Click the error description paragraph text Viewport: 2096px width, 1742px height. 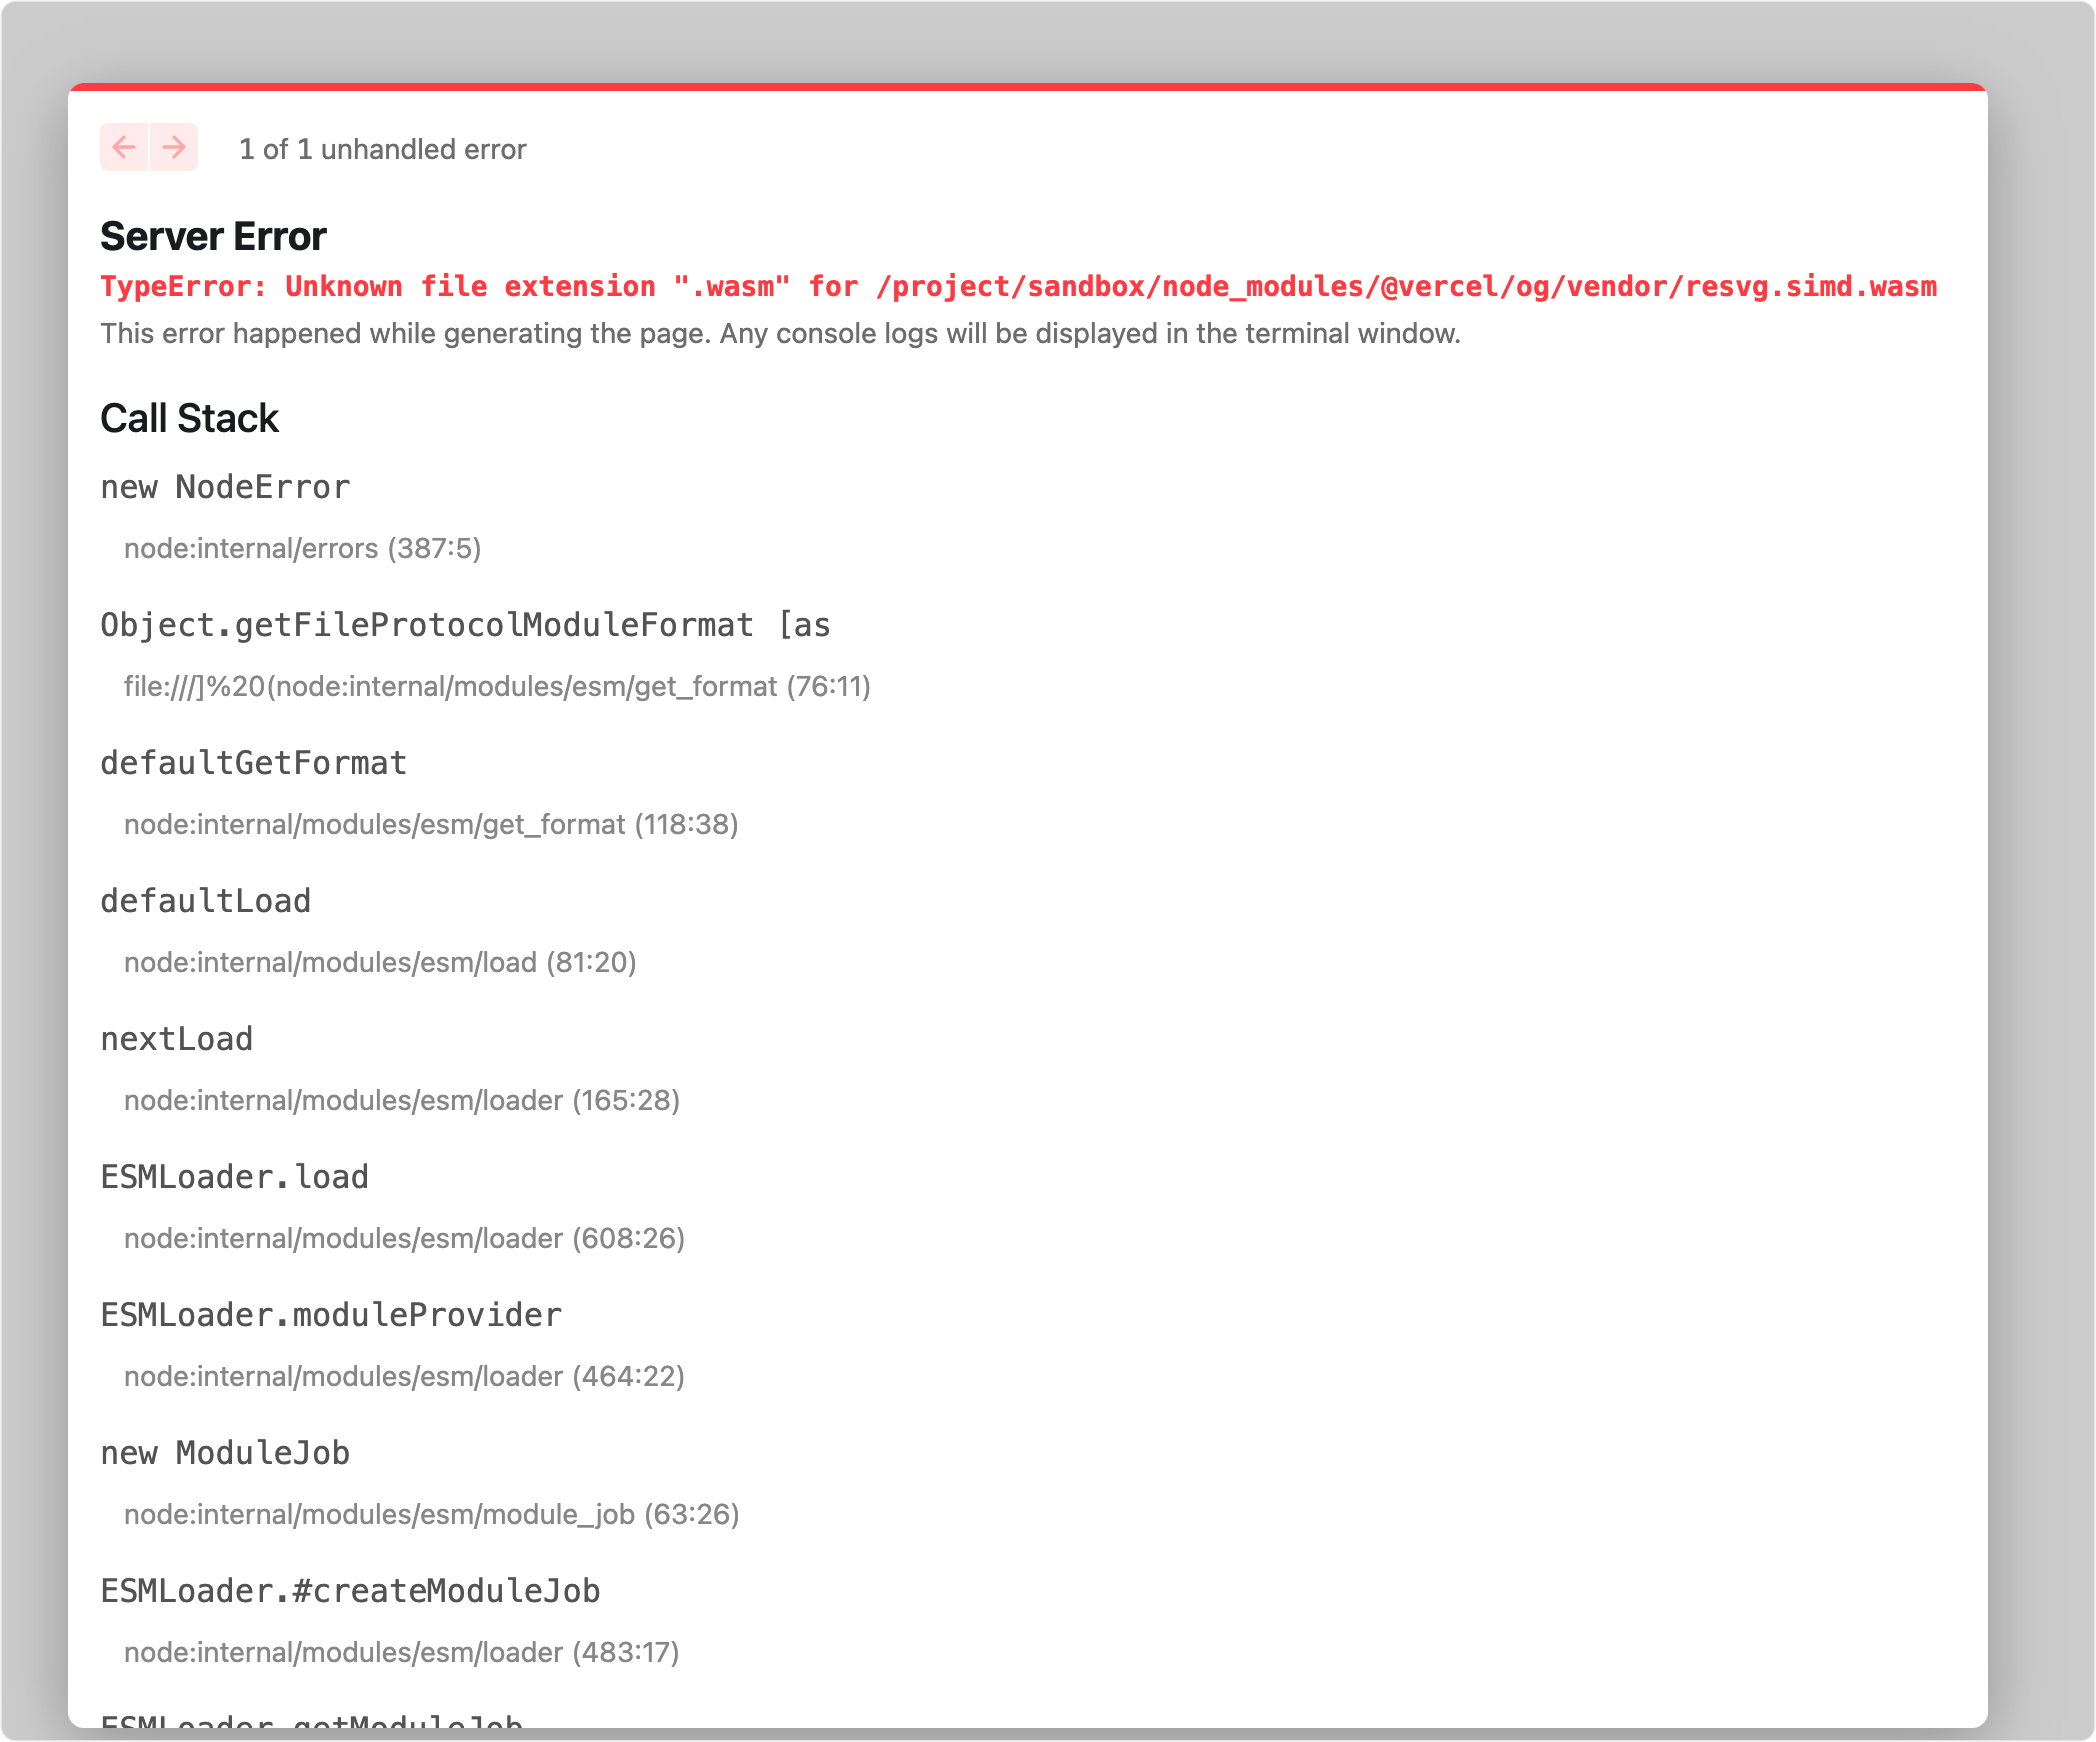(x=781, y=333)
